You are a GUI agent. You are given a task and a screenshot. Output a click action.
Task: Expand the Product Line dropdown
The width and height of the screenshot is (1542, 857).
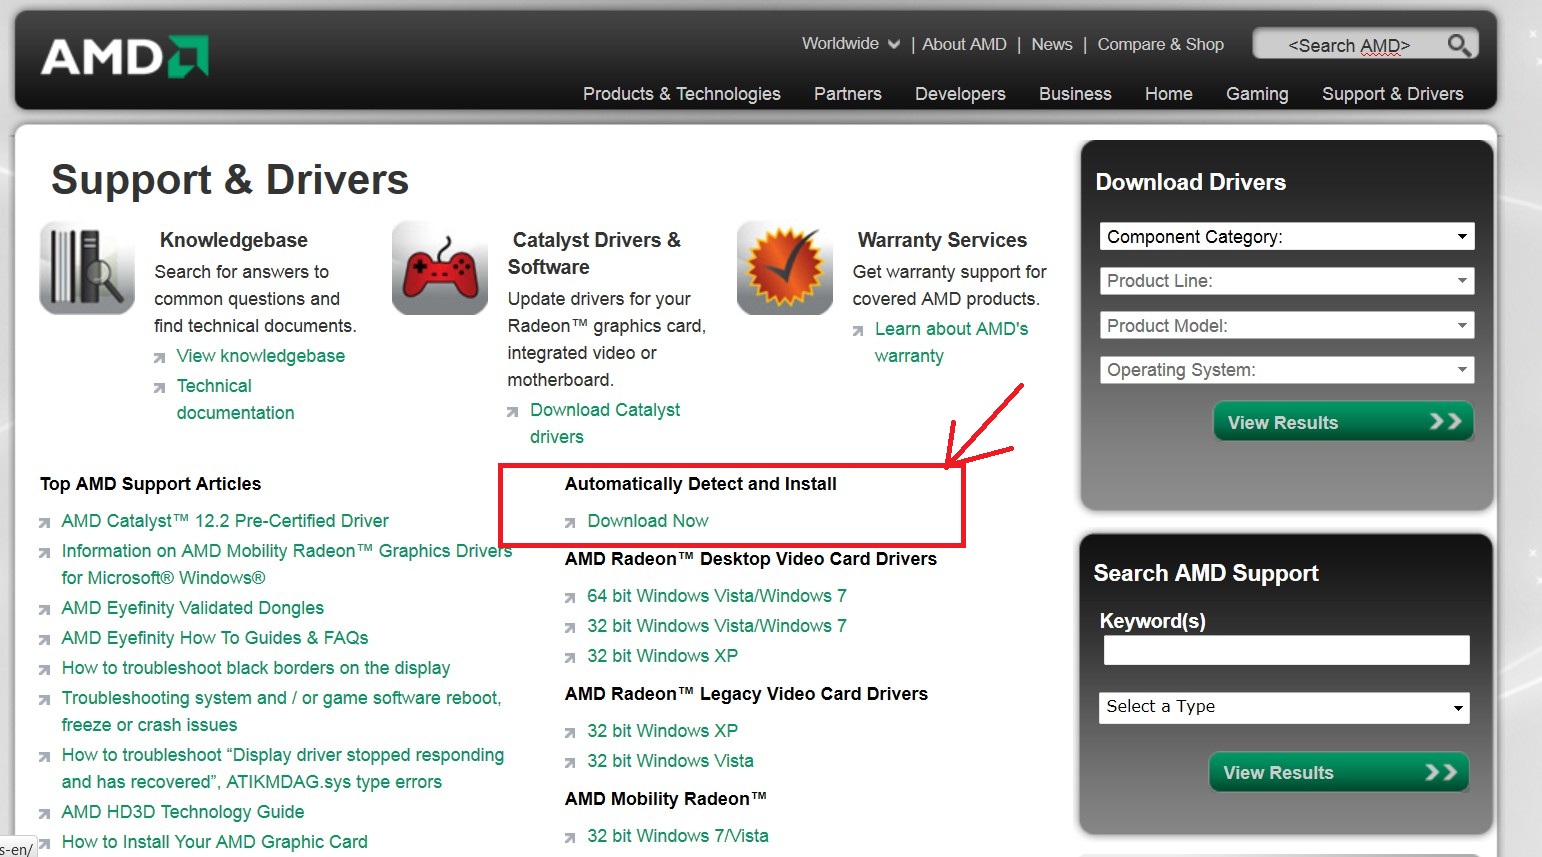(x=1287, y=281)
